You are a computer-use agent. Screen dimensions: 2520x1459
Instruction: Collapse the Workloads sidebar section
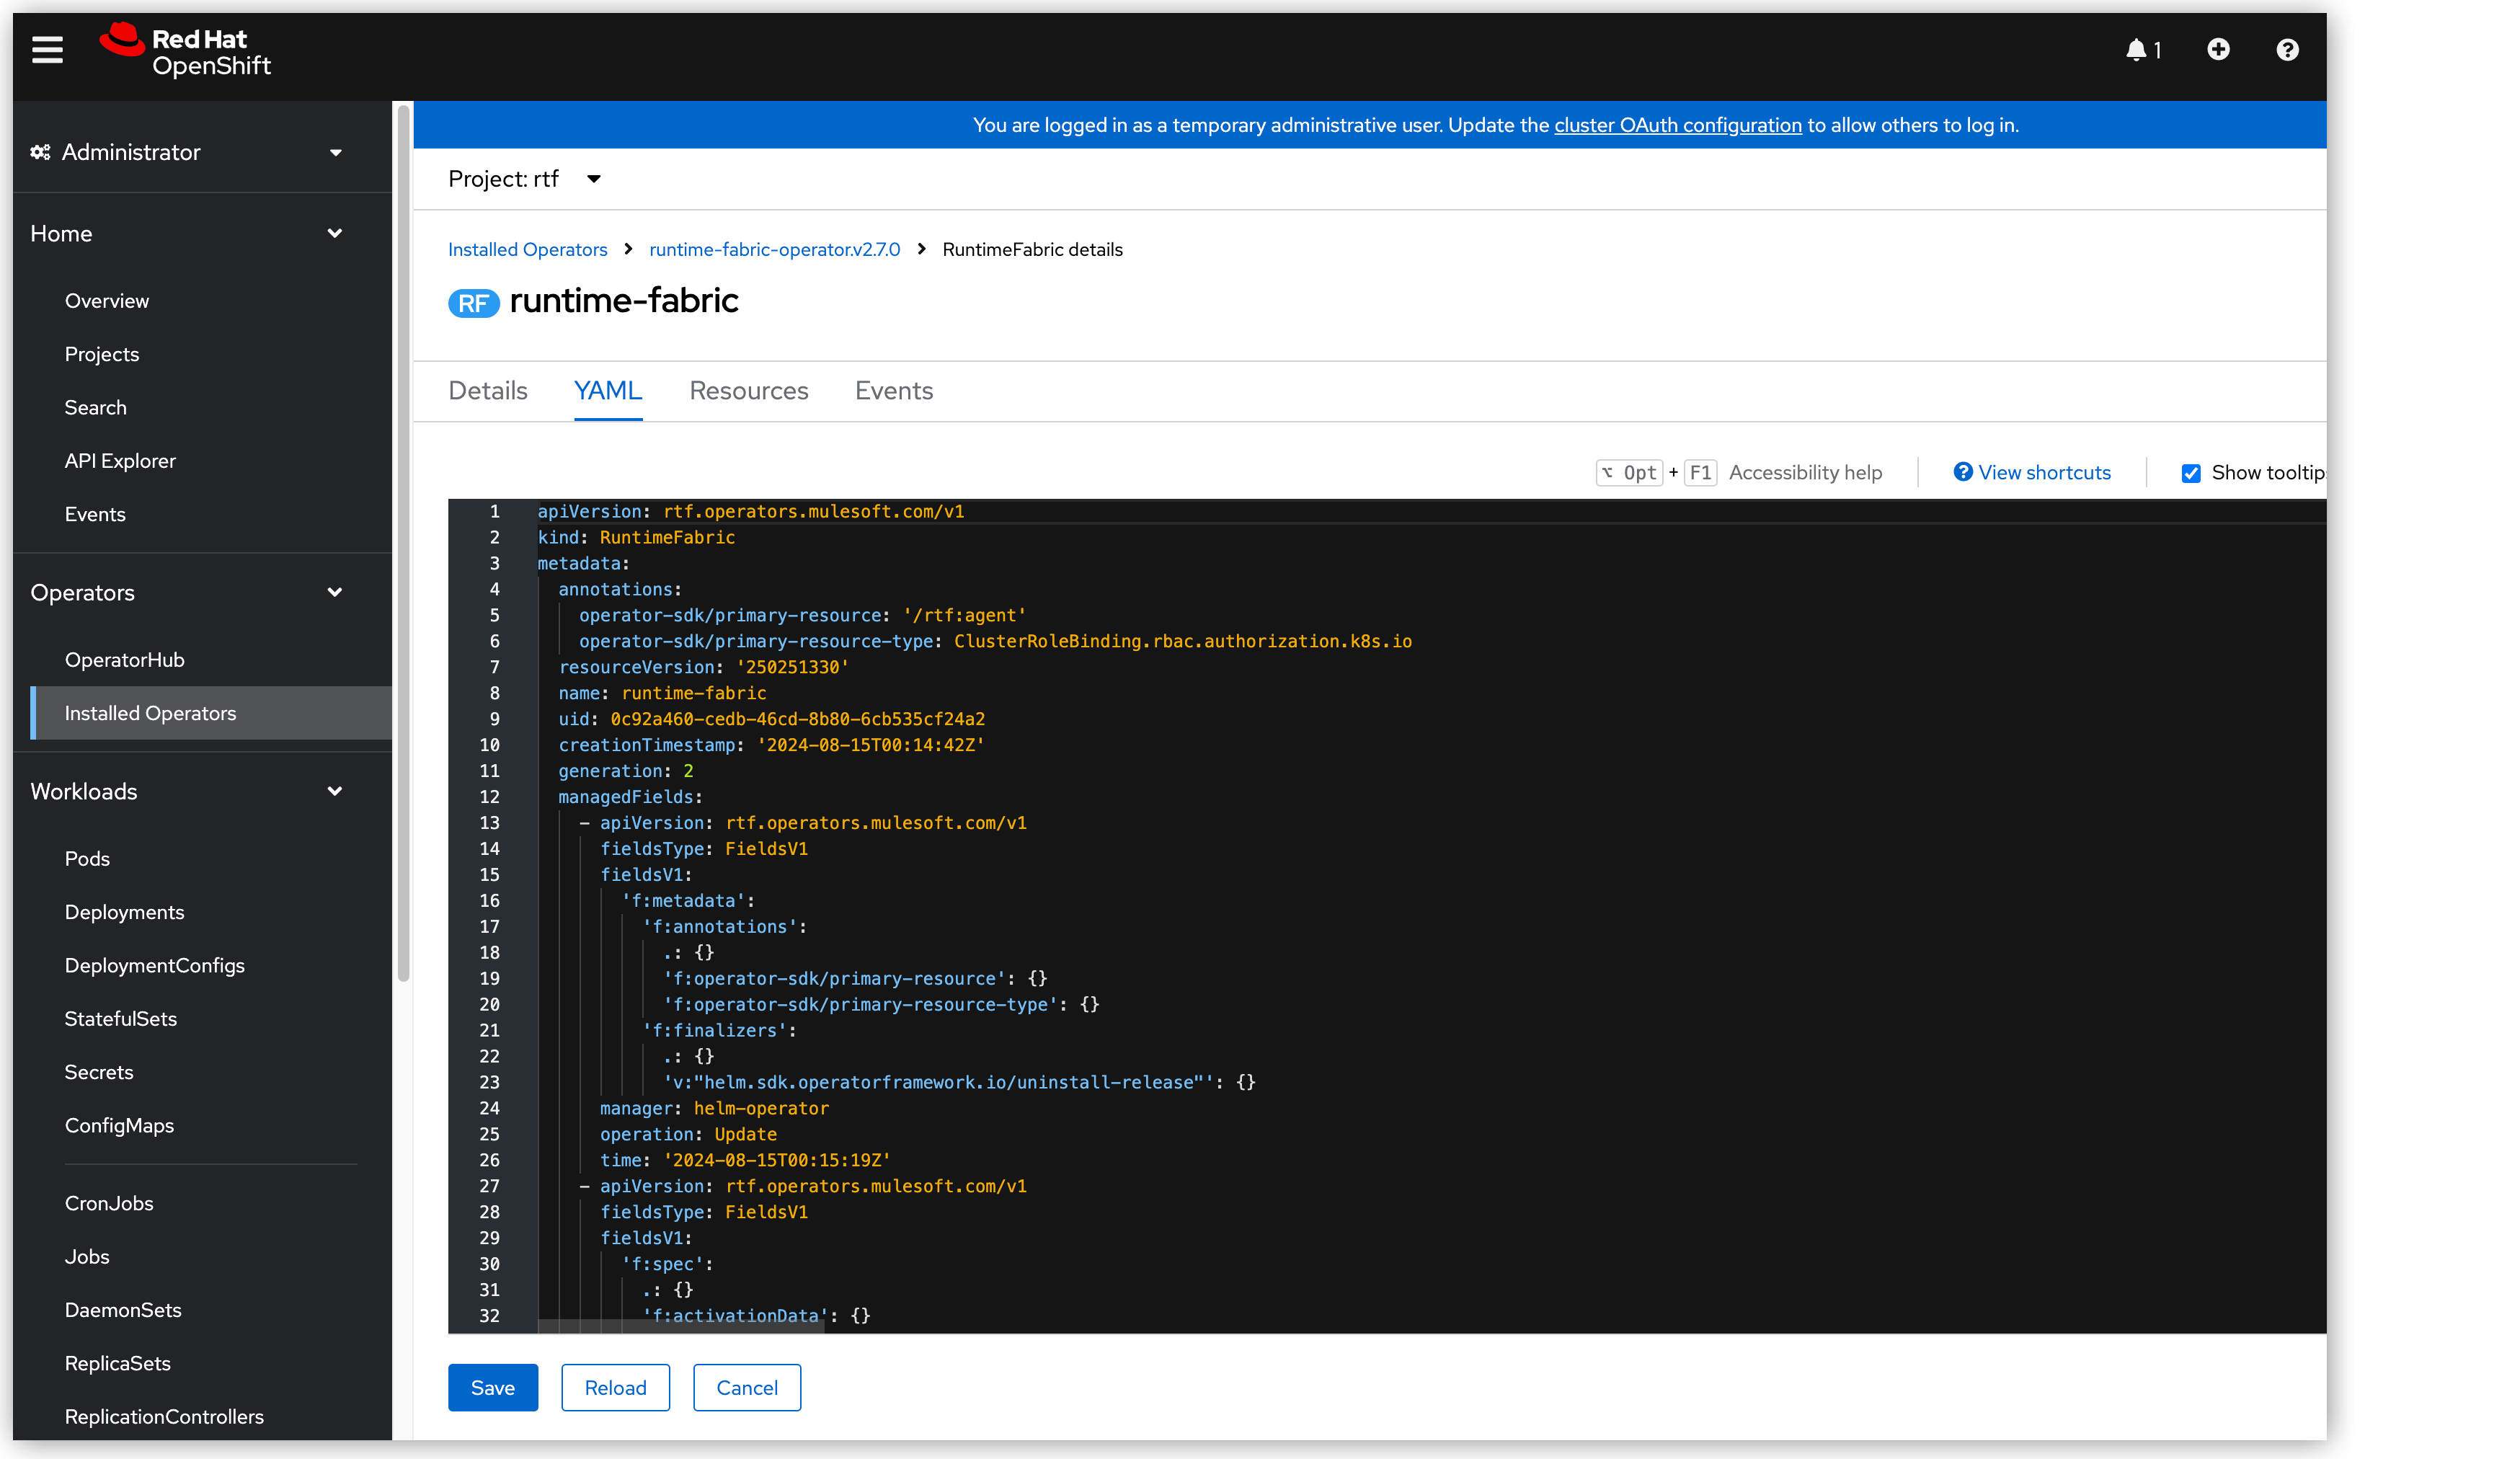coord(336,790)
